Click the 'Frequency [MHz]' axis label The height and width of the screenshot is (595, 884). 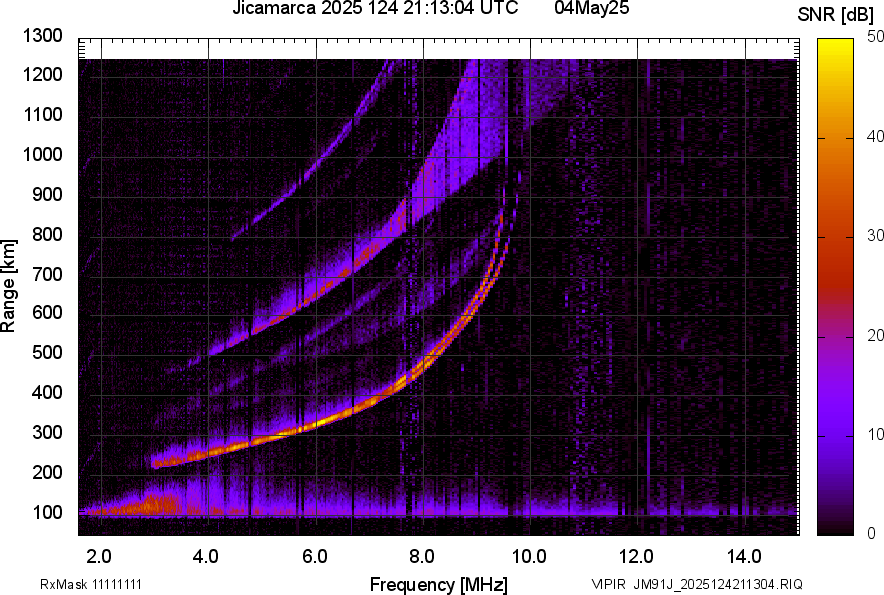tap(439, 584)
